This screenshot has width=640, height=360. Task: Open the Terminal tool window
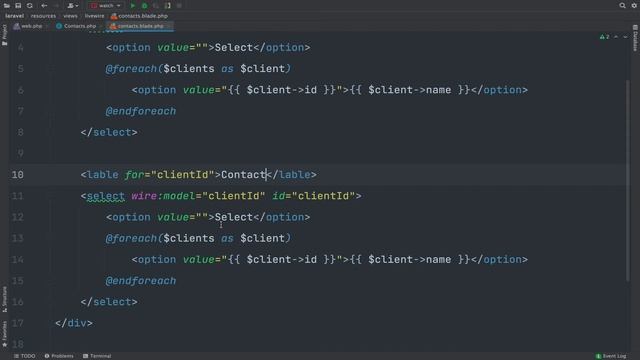(97, 356)
